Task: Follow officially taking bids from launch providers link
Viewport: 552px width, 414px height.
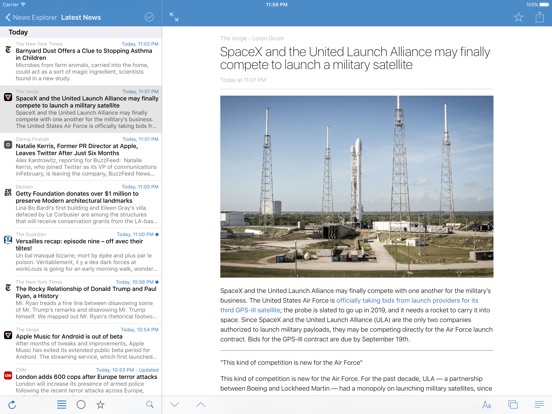Action: [407, 301]
